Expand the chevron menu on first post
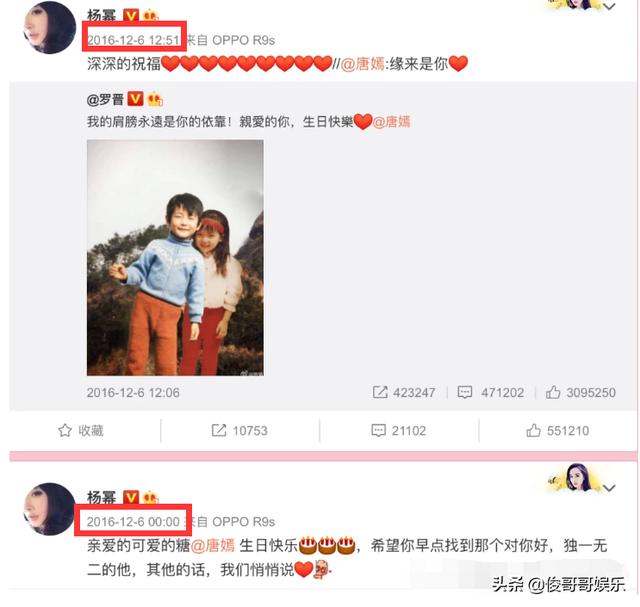The width and height of the screenshot is (640, 607). (609, 7)
